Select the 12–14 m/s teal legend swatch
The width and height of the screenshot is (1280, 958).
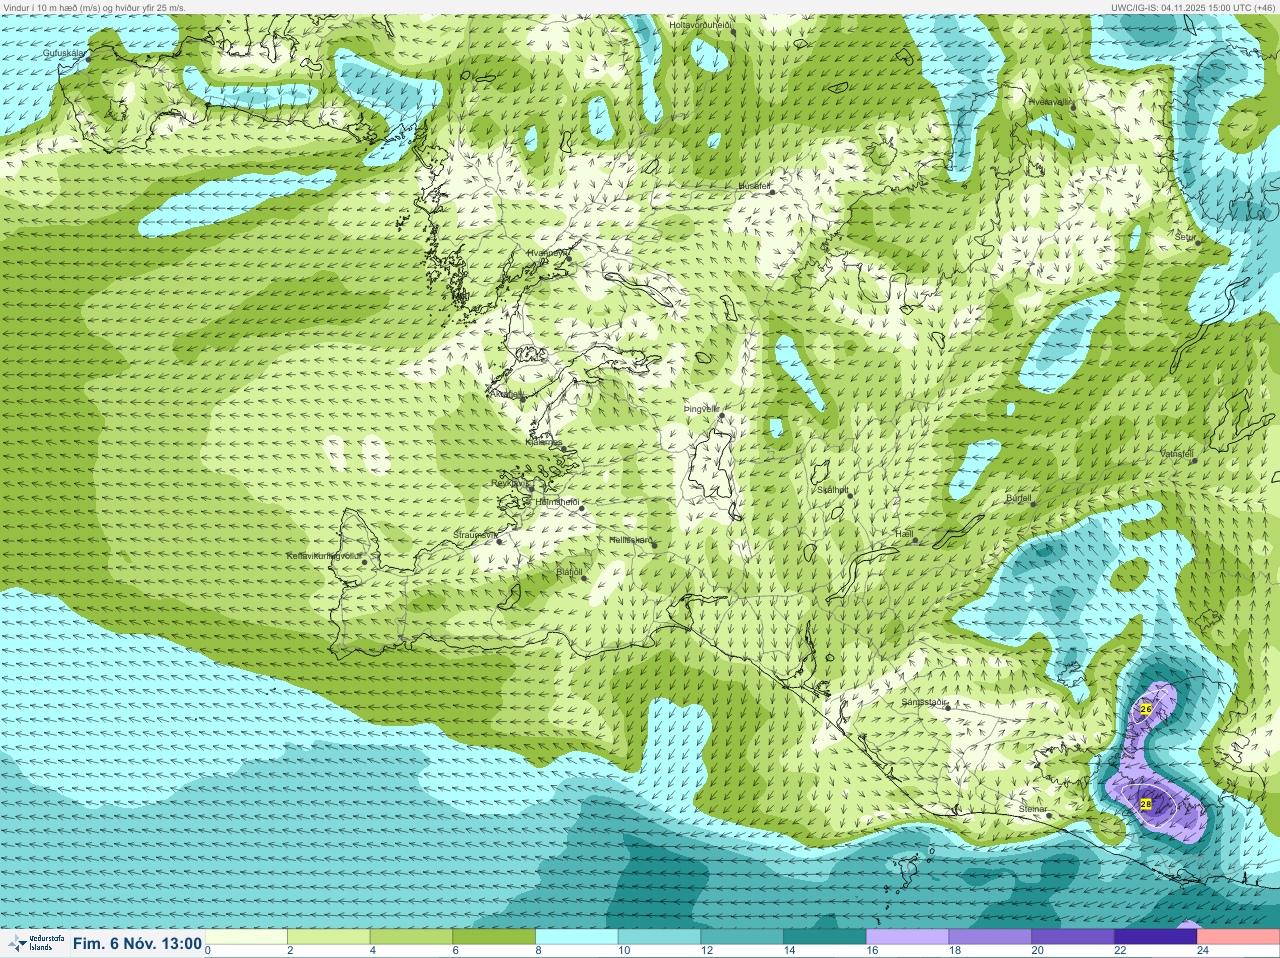pos(743,937)
